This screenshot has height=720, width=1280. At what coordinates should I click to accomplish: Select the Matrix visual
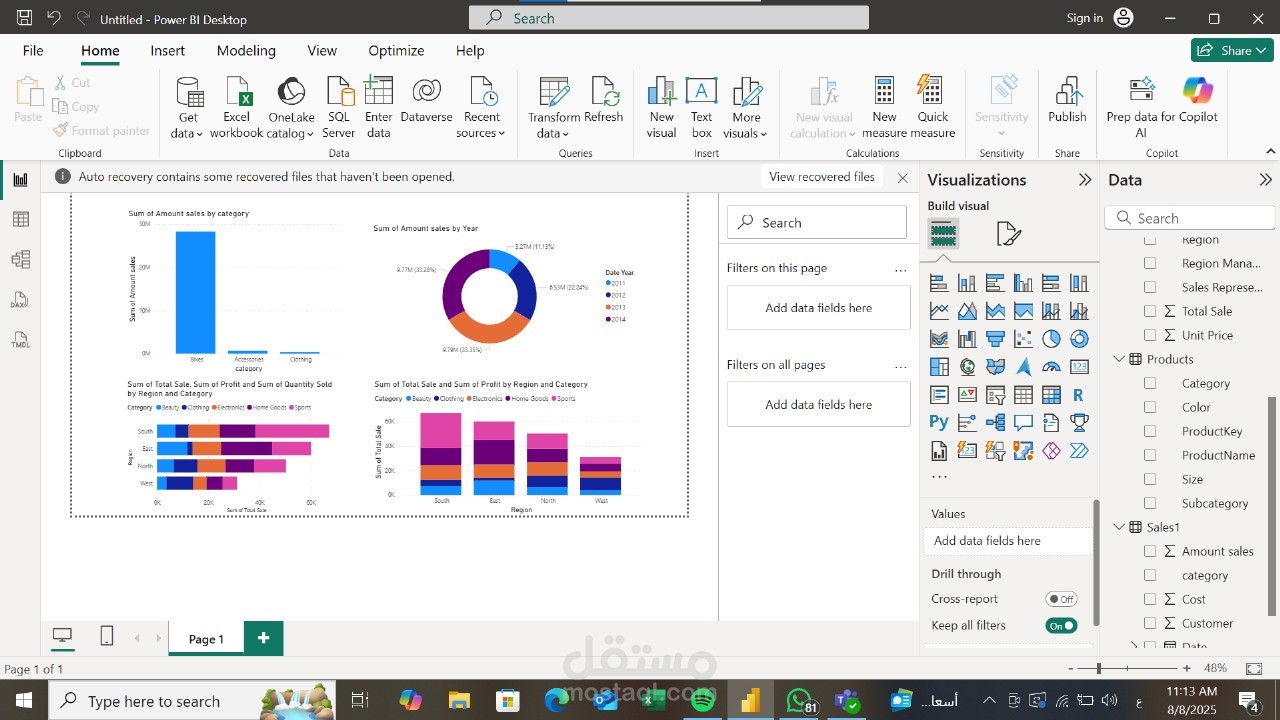click(x=1051, y=395)
